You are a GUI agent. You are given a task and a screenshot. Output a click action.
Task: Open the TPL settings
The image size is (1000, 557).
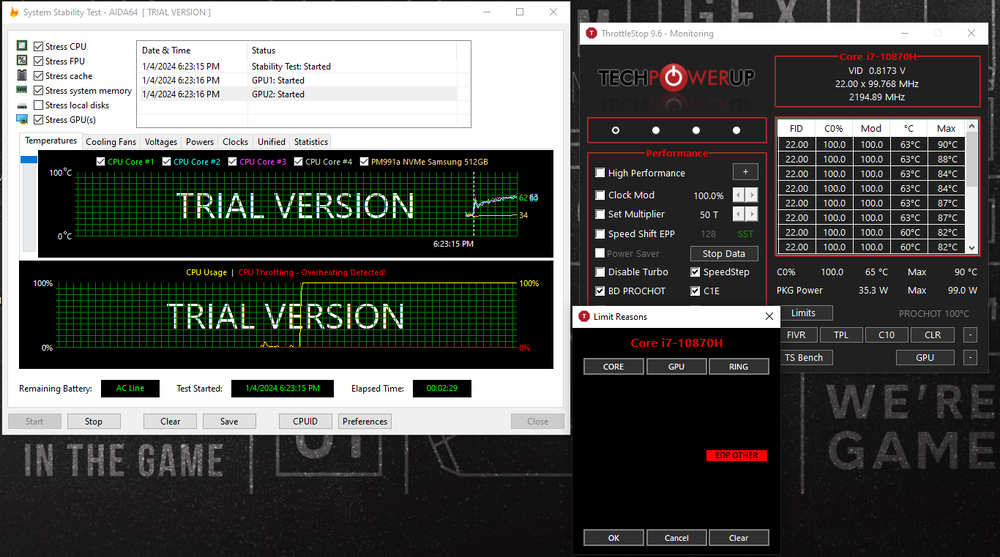pos(841,335)
